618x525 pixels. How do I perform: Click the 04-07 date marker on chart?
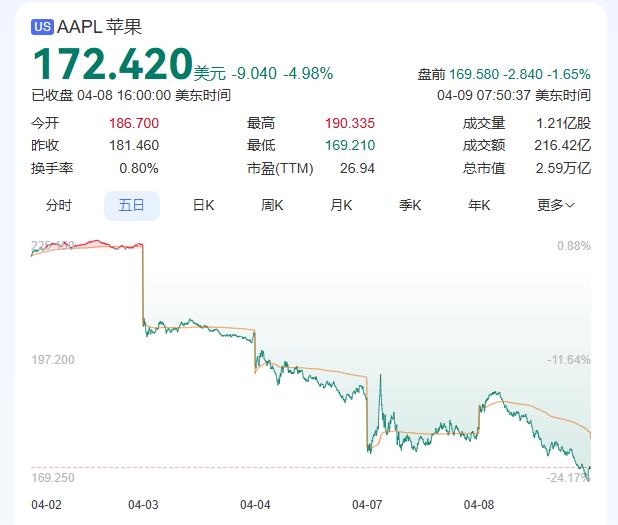367,505
